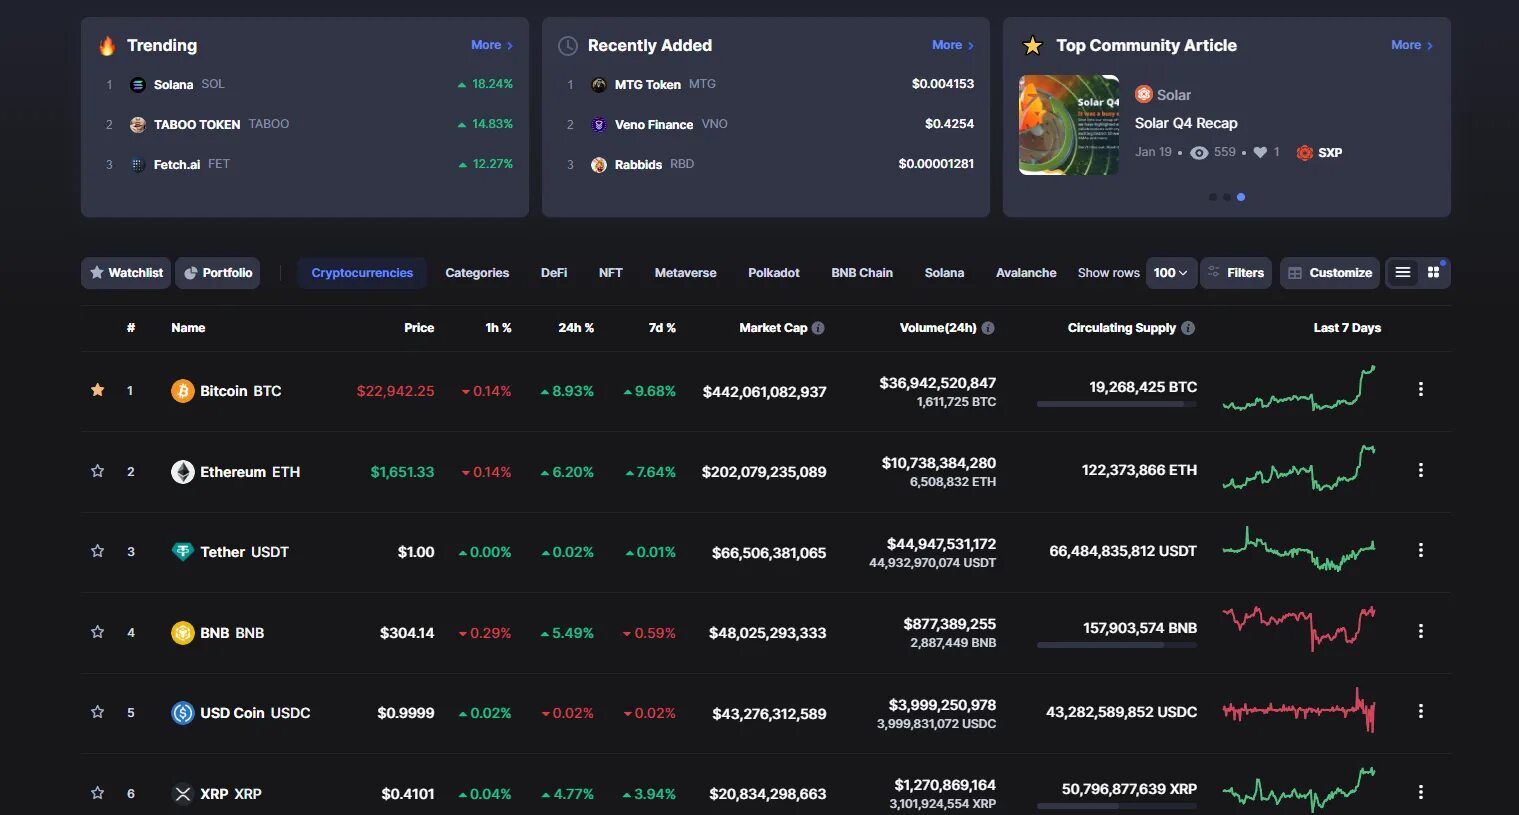Add BNB to watchlist with star
Screen dimensions: 1519x815
pyautogui.click(x=97, y=632)
